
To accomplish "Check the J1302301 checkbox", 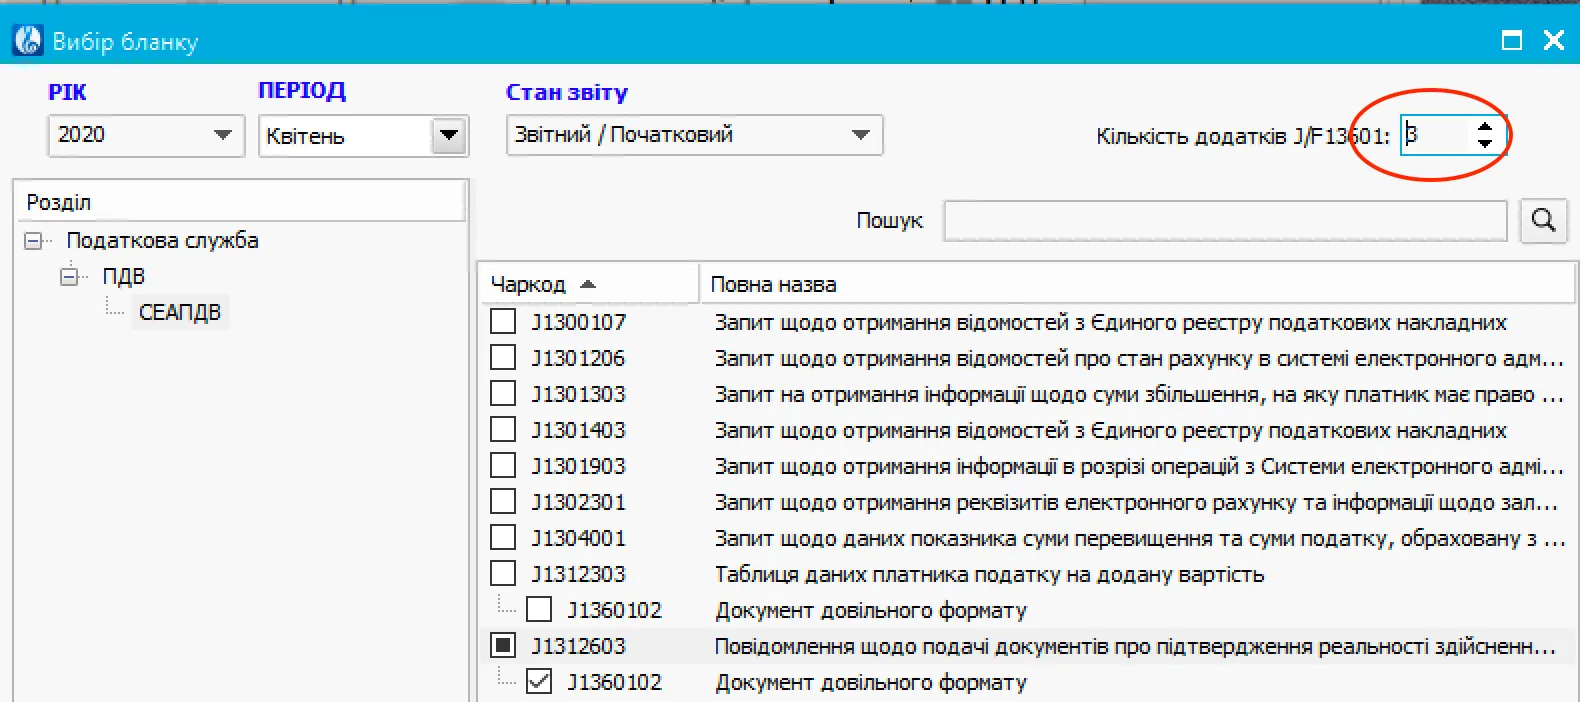I will 503,502.
